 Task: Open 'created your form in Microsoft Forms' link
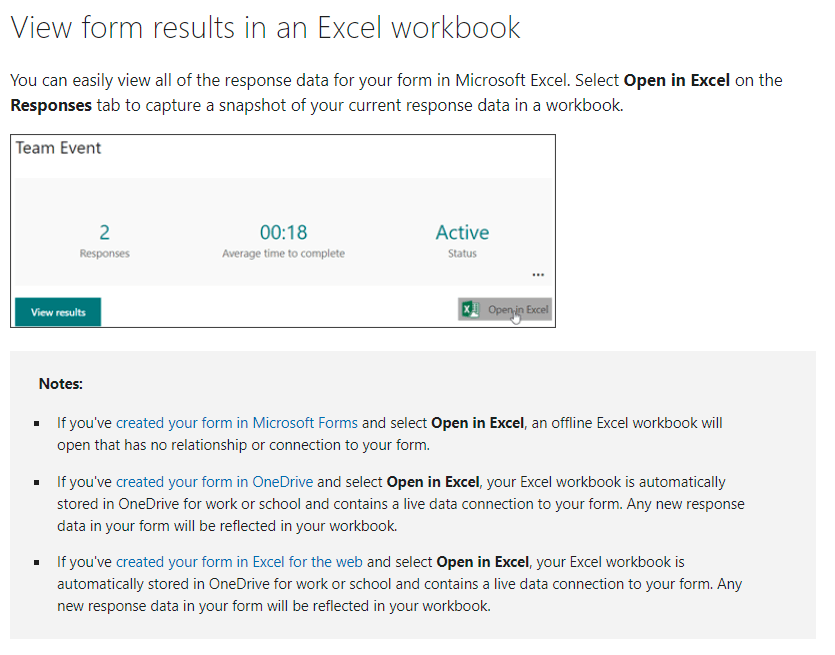click(x=237, y=423)
